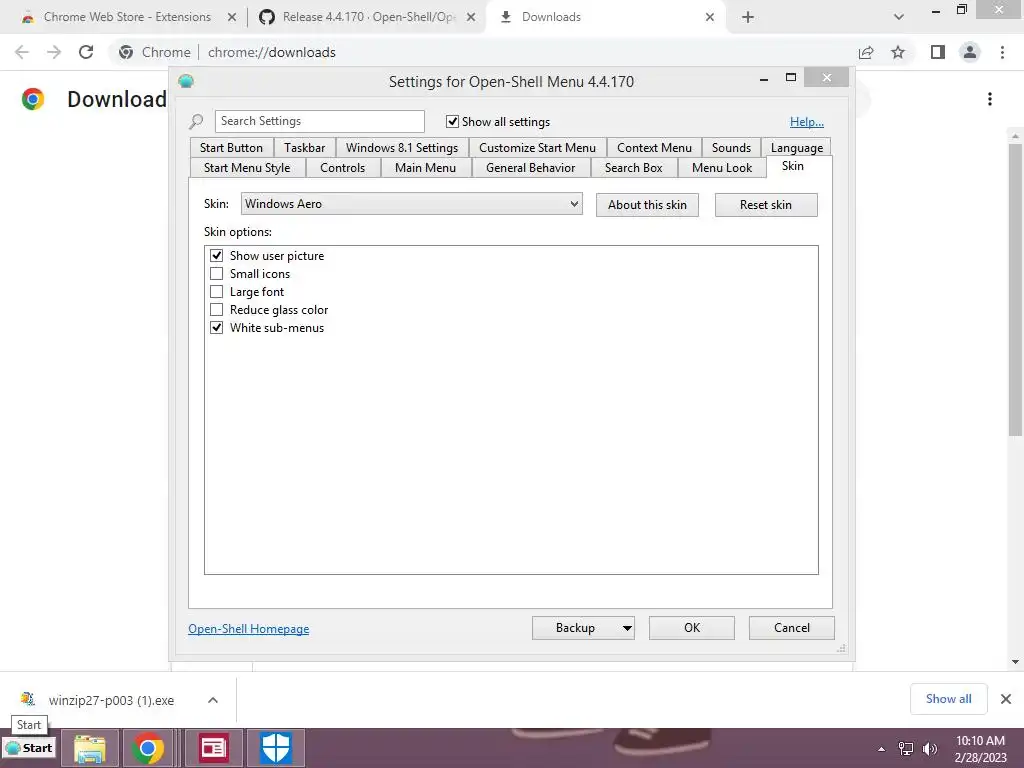Open new Chrome tab with plus icon
1024x768 pixels.
[748, 17]
